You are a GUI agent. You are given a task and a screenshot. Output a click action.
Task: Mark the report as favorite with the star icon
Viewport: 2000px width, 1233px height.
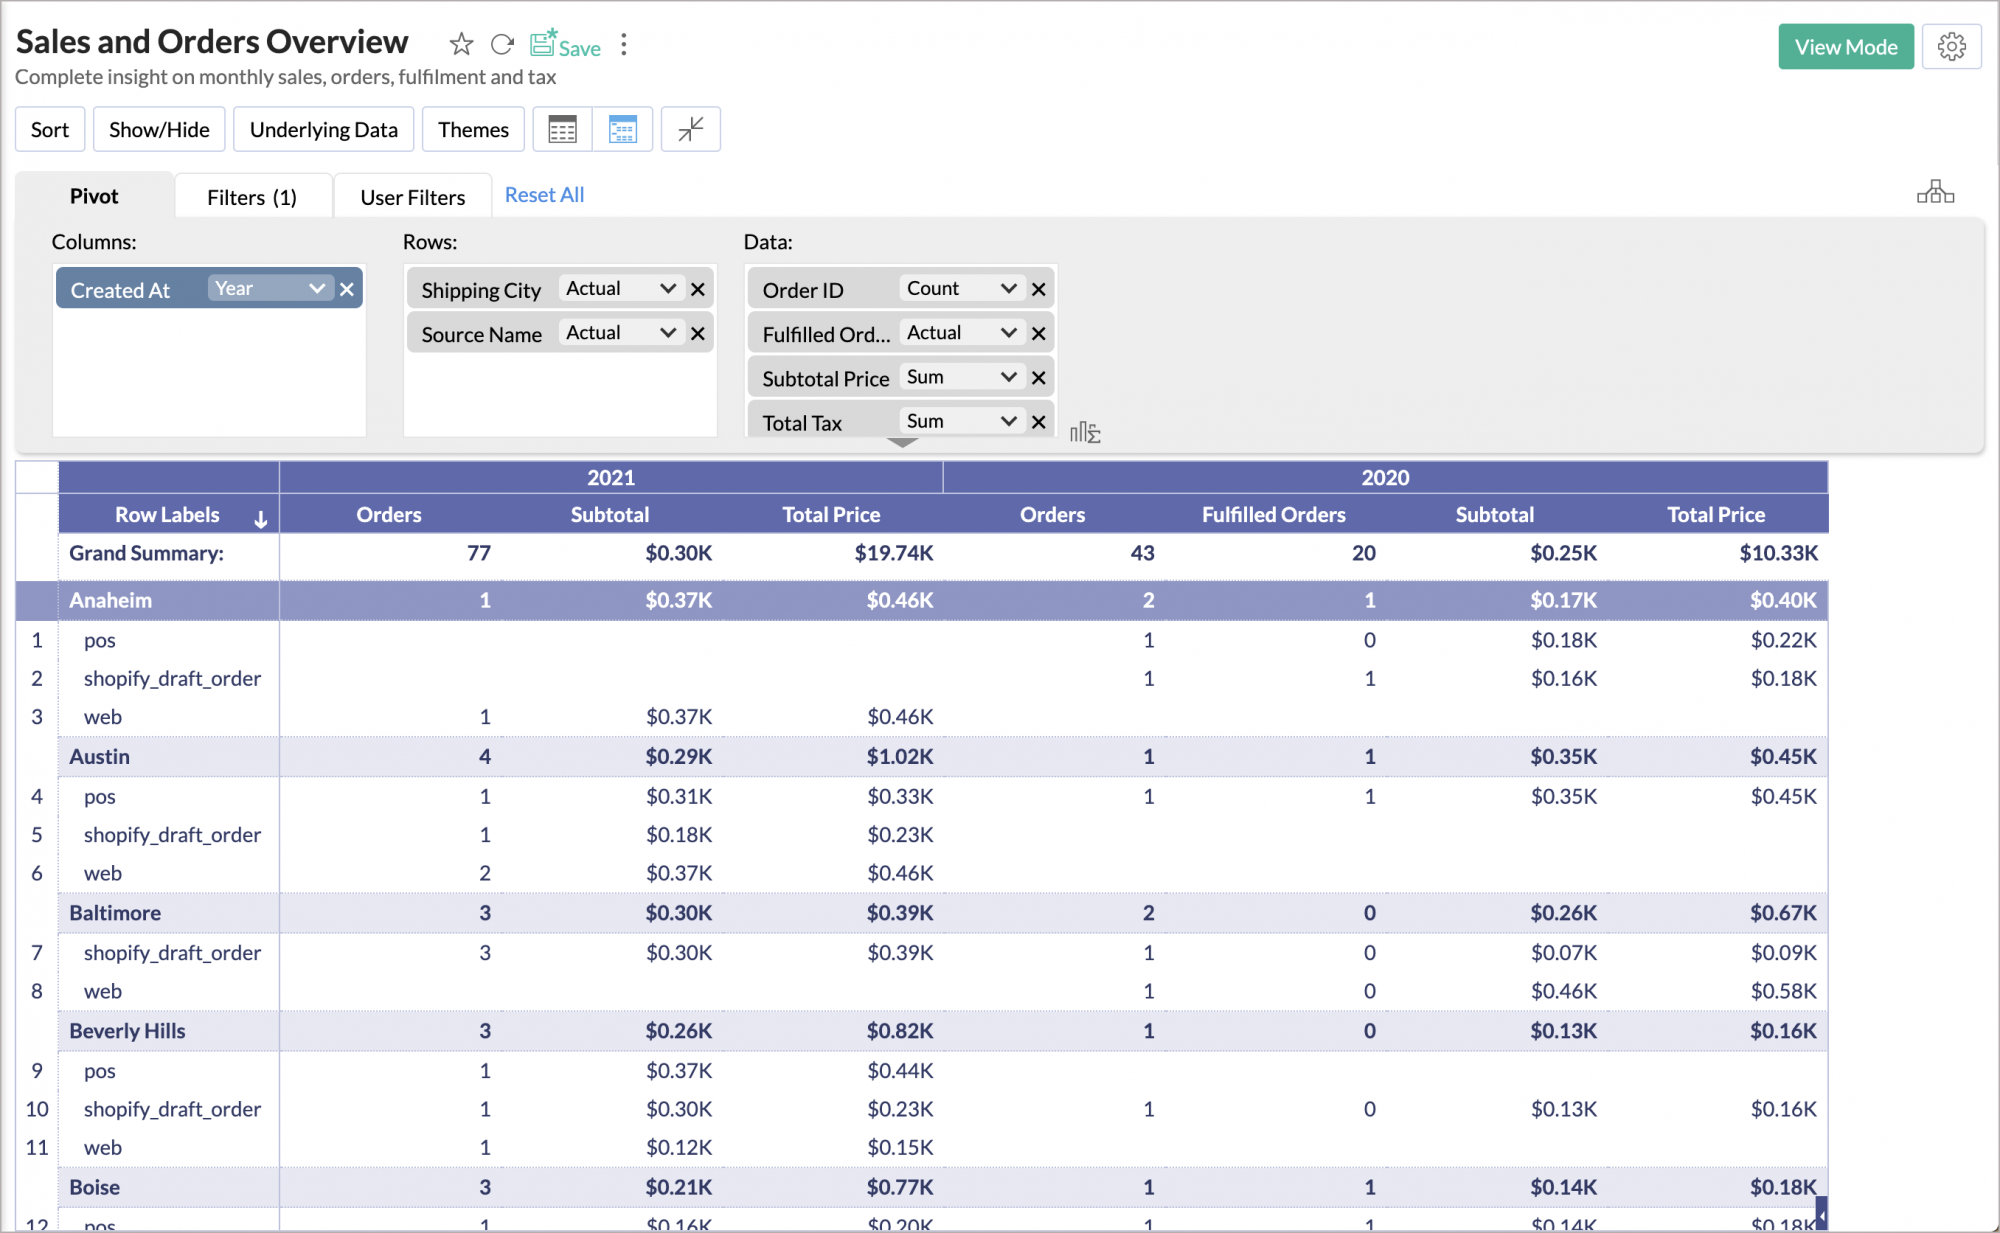tap(460, 44)
